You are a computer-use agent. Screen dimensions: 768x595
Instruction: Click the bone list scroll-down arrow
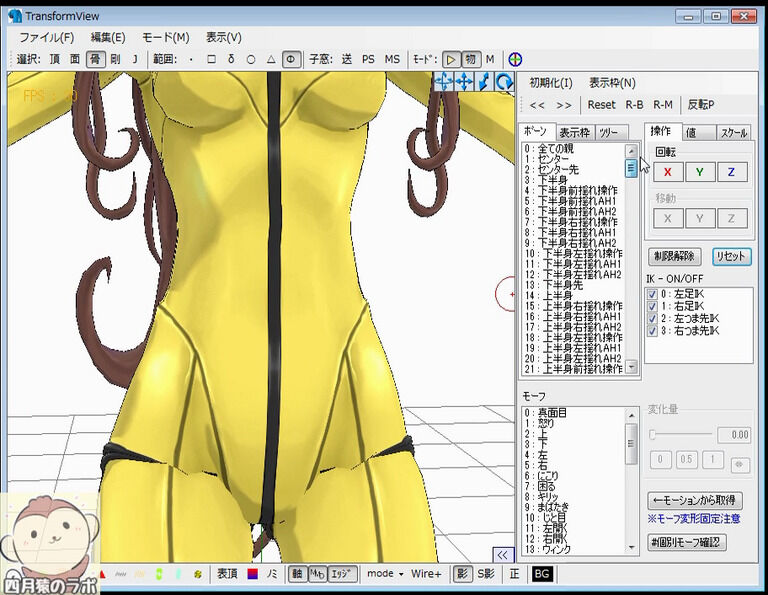click(x=631, y=366)
